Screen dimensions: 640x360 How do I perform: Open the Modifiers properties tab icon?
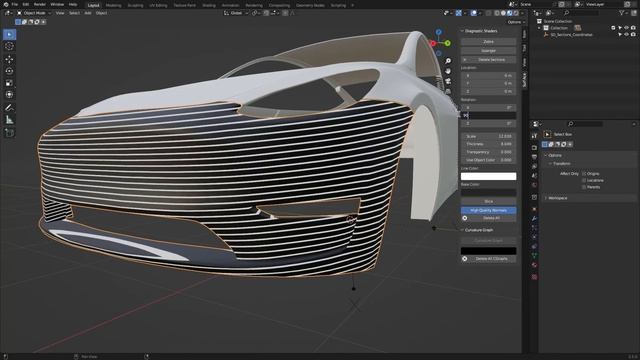534,219
